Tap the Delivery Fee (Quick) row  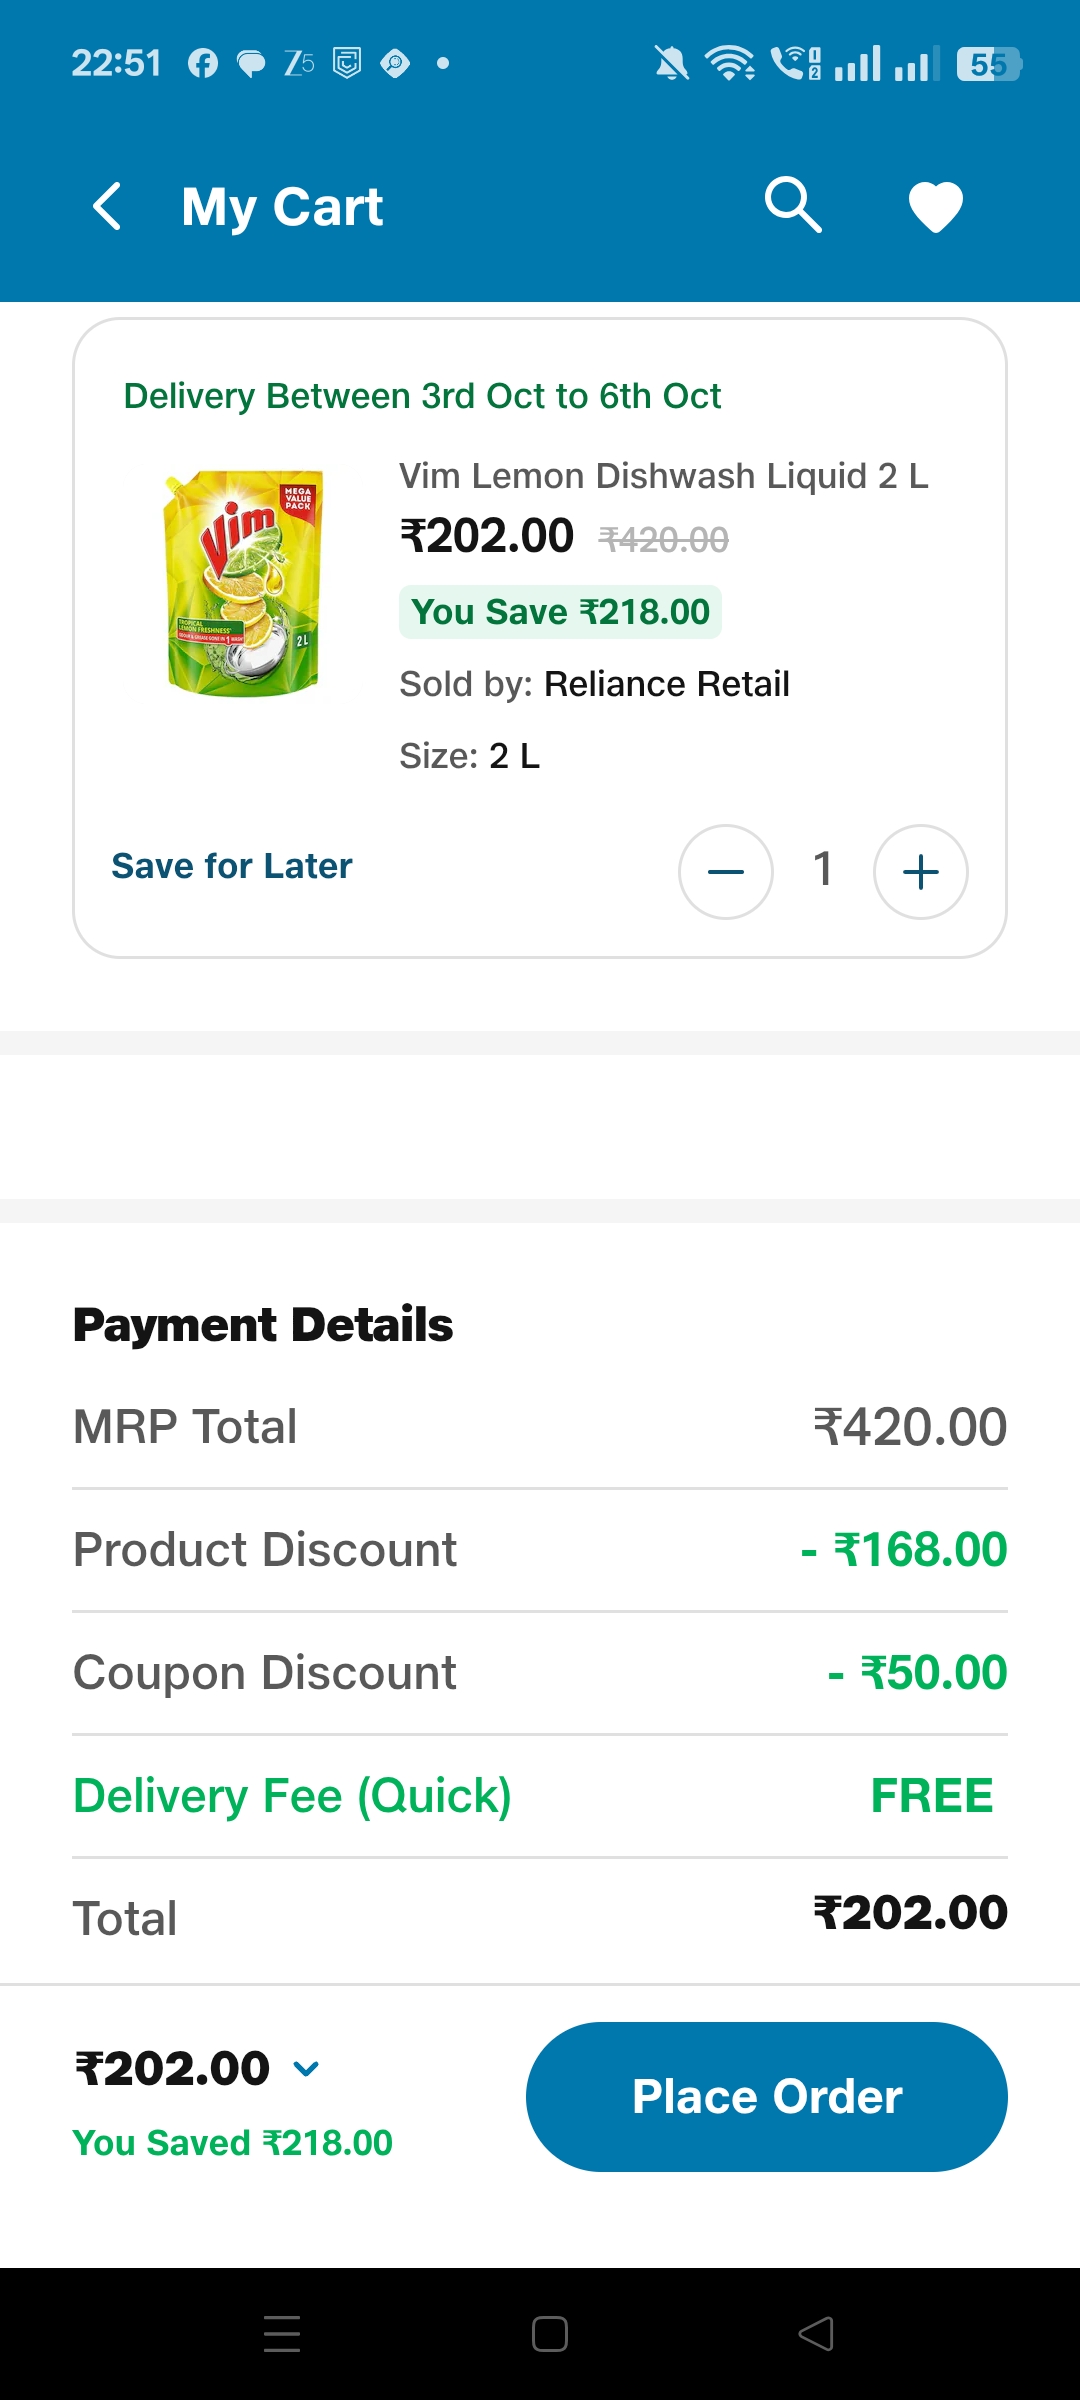pos(540,1796)
